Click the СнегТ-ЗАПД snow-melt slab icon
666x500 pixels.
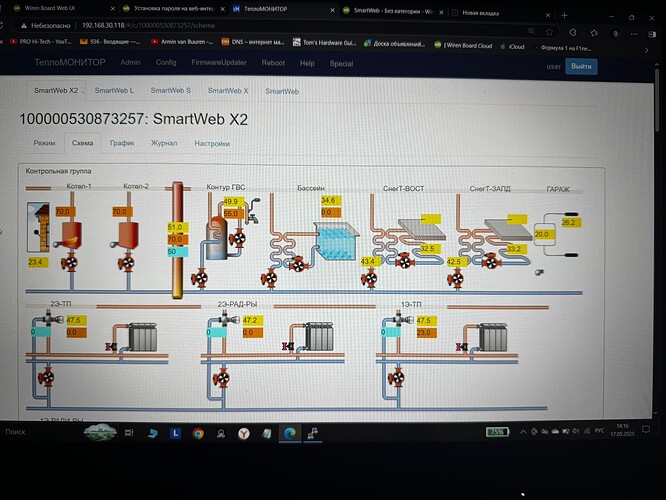[508, 230]
